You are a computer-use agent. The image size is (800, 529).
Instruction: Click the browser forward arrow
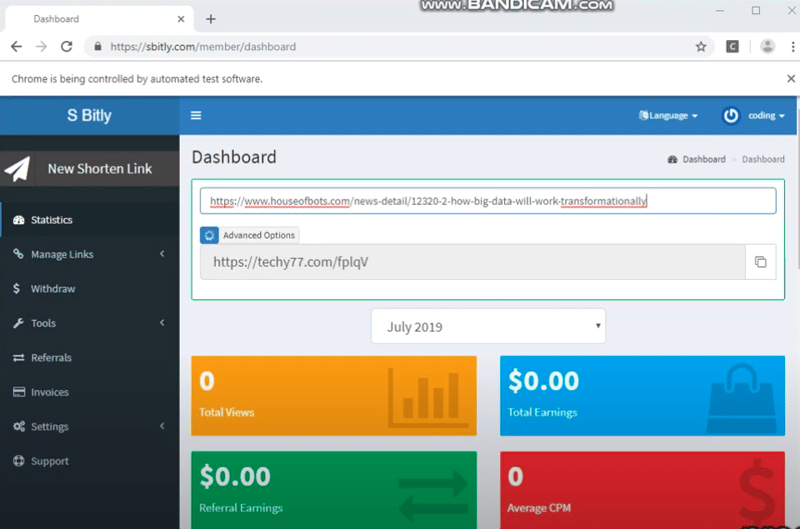coord(41,46)
